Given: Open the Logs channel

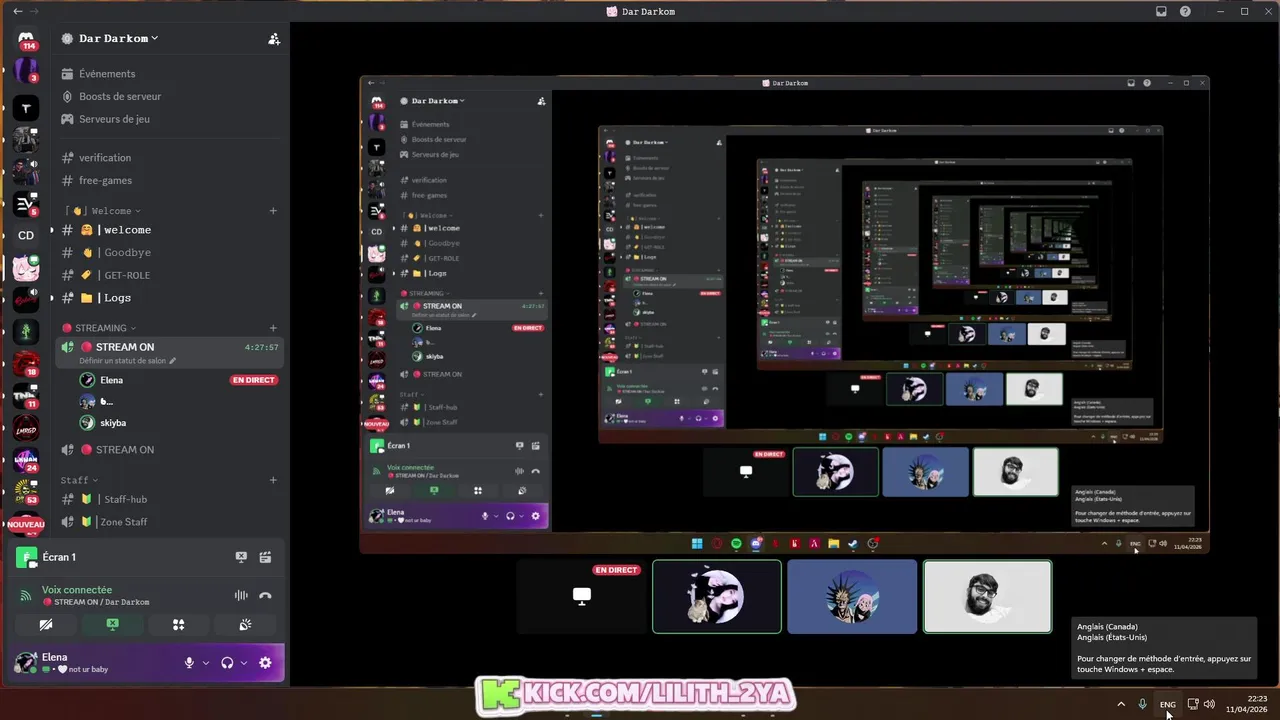Looking at the screenshot, I should click(x=170, y=298).
